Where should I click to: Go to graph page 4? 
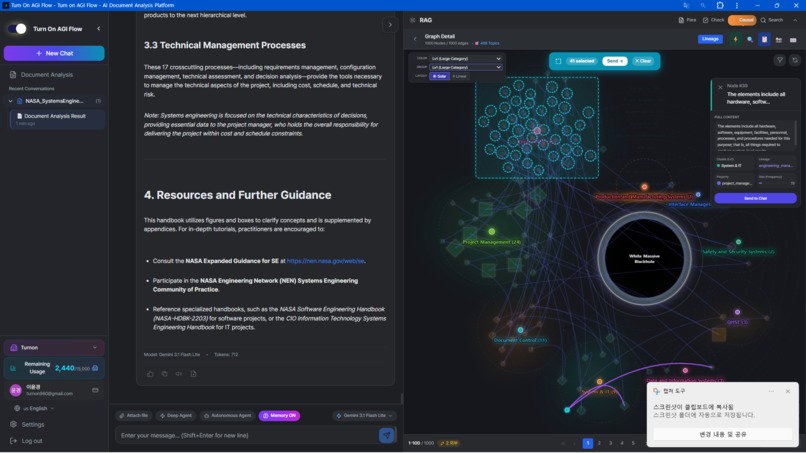pyautogui.click(x=621, y=443)
